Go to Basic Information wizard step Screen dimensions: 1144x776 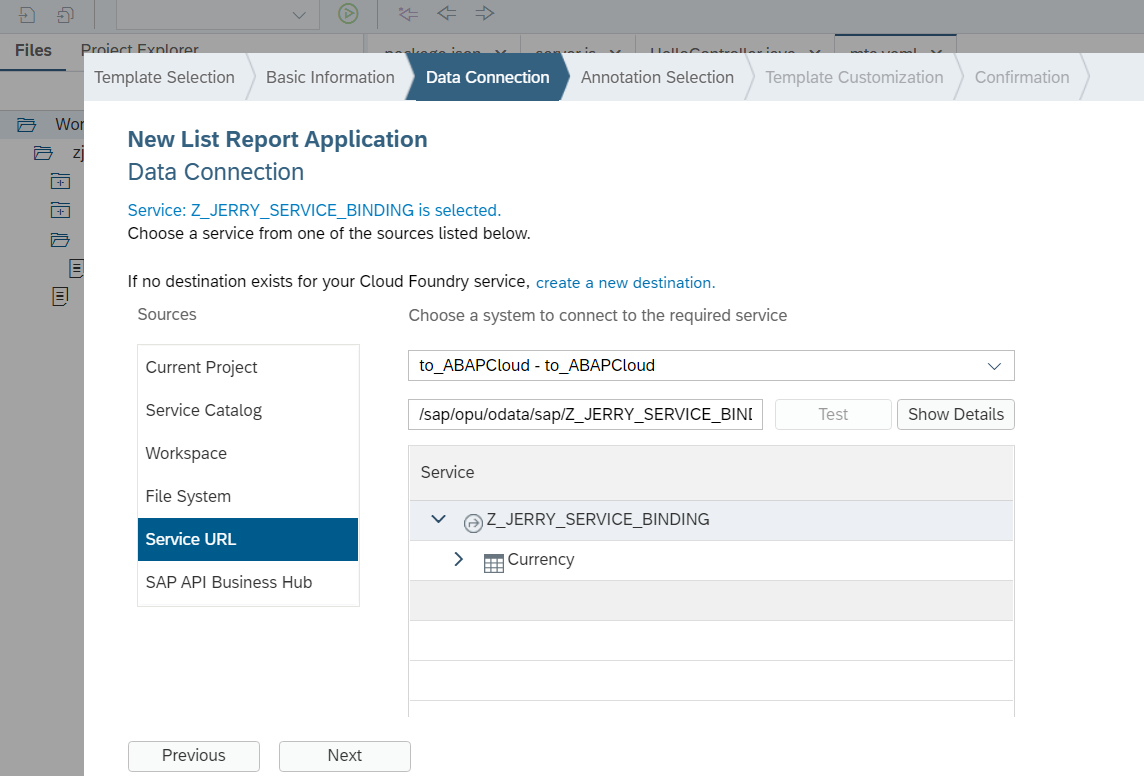pyautogui.click(x=330, y=77)
